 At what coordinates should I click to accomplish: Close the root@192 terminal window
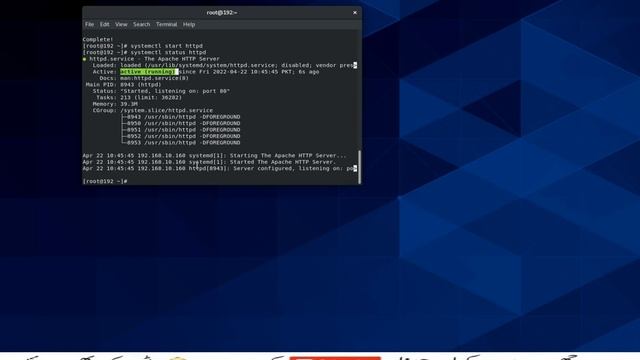click(355, 13)
